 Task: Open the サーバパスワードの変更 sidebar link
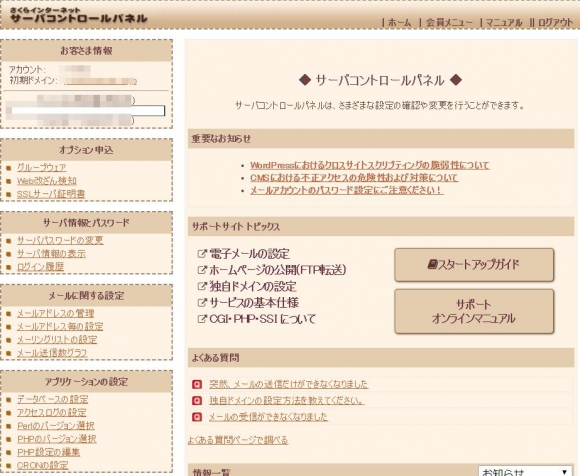click(60, 240)
